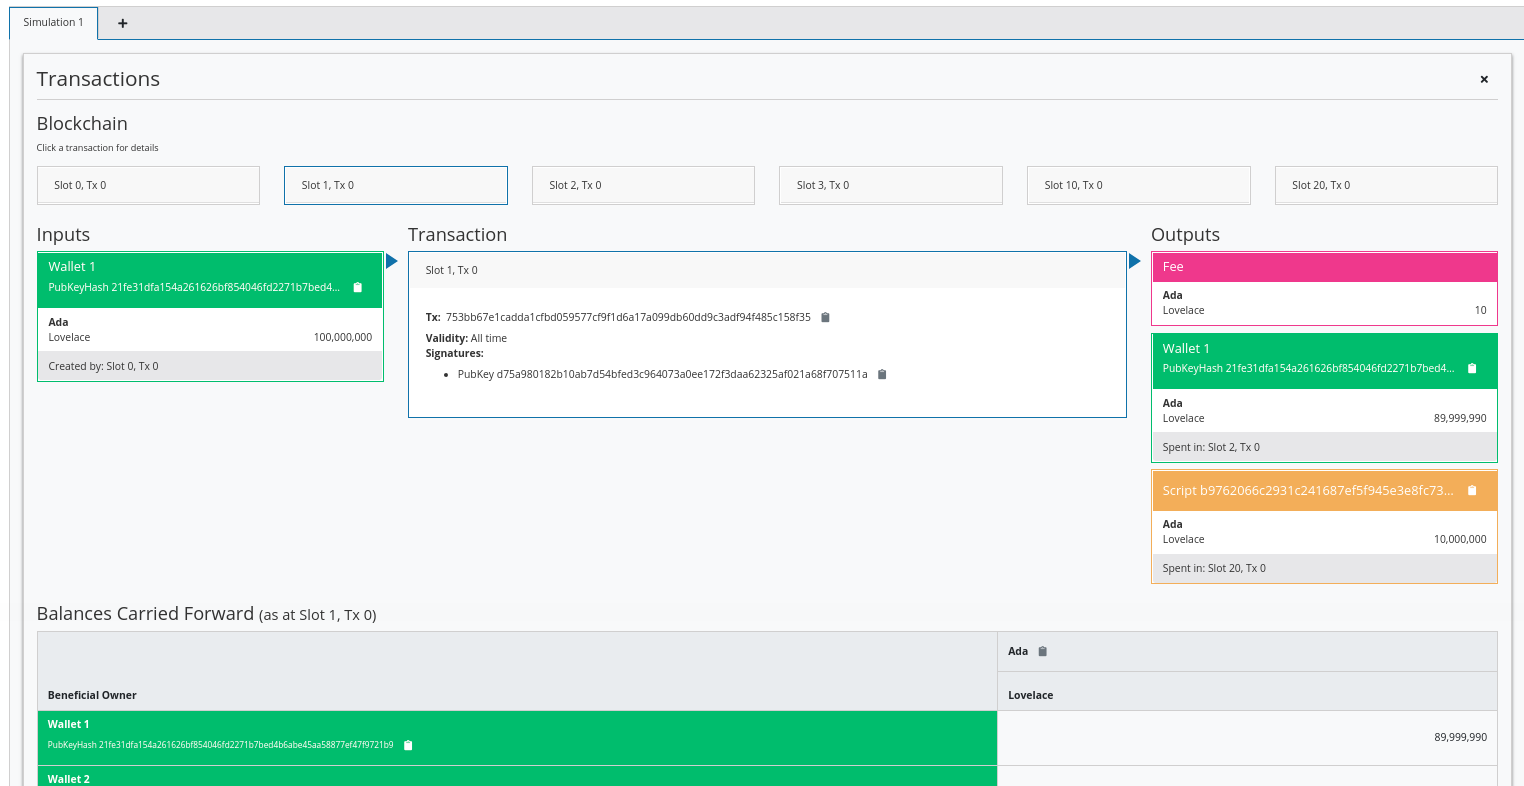View the Slot 10, Tx 0 transaction
The image size is (1524, 786).
point(1138,185)
